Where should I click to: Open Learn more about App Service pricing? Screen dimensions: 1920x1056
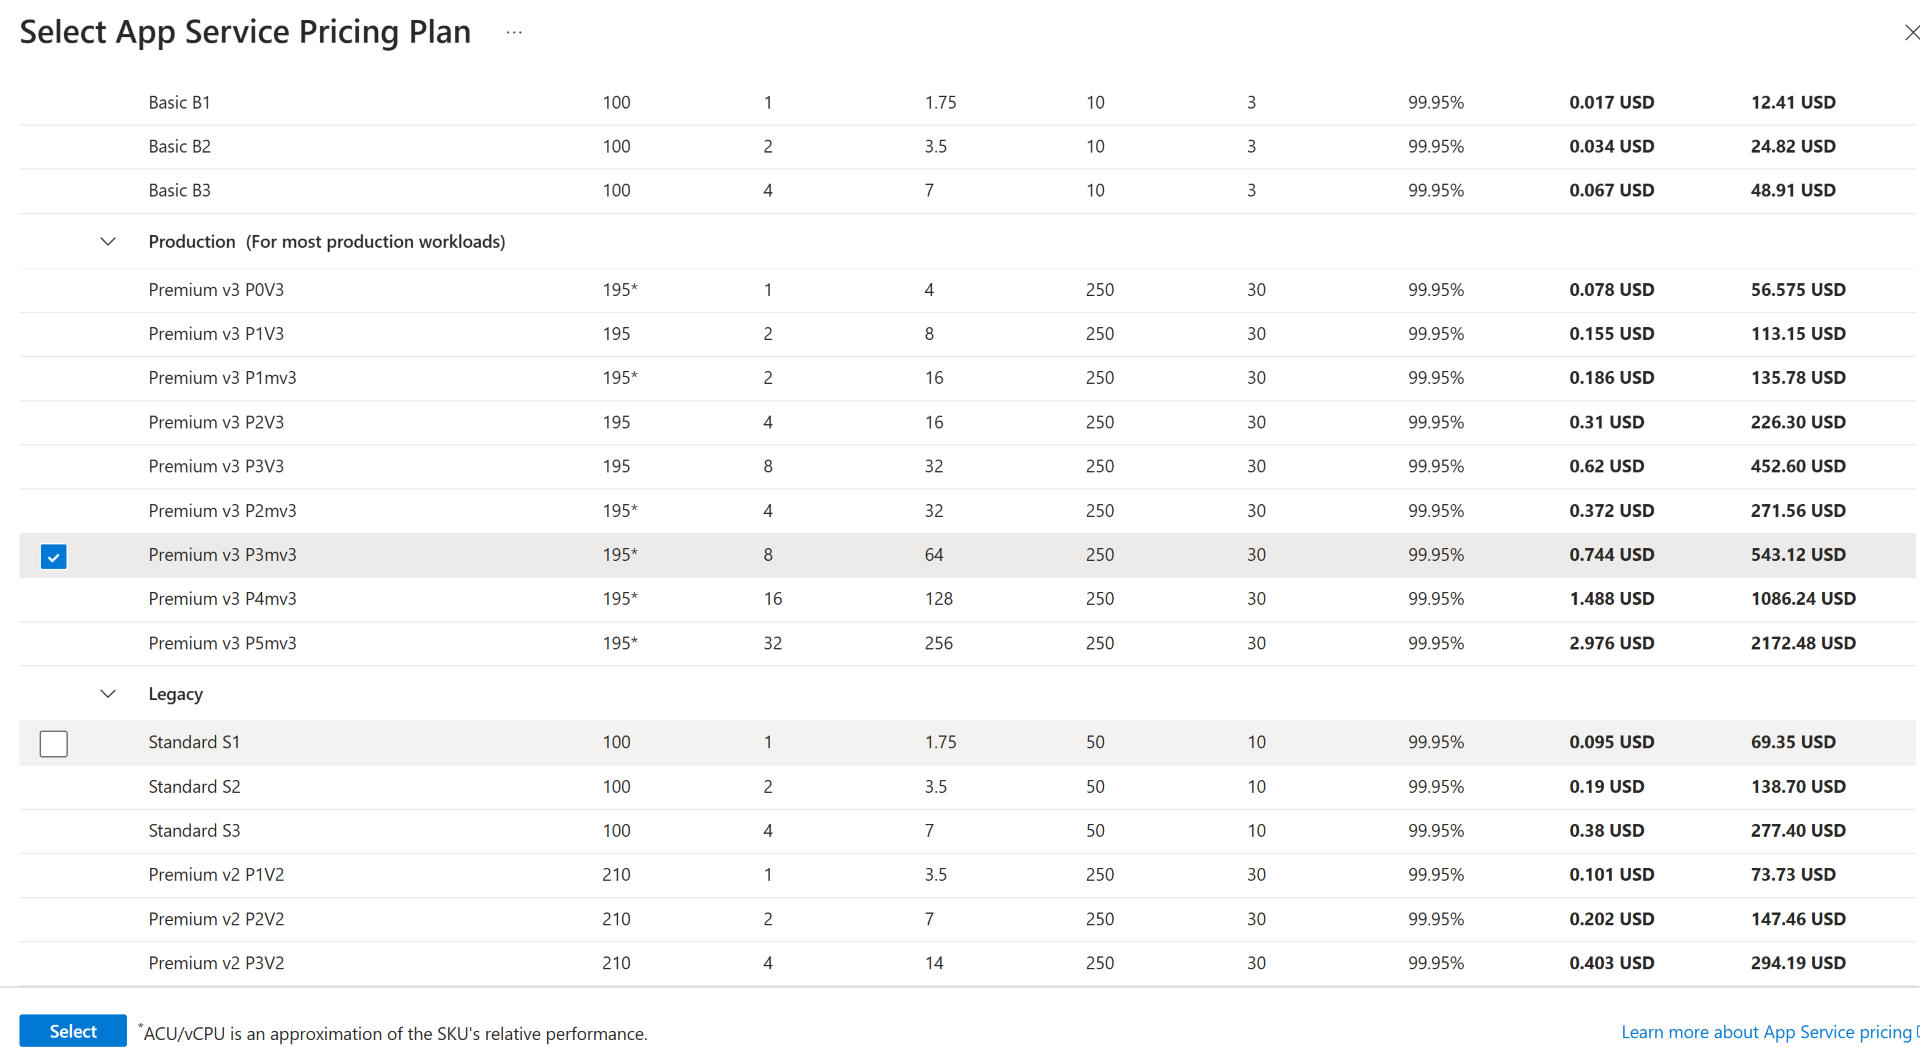[x=1766, y=1032]
